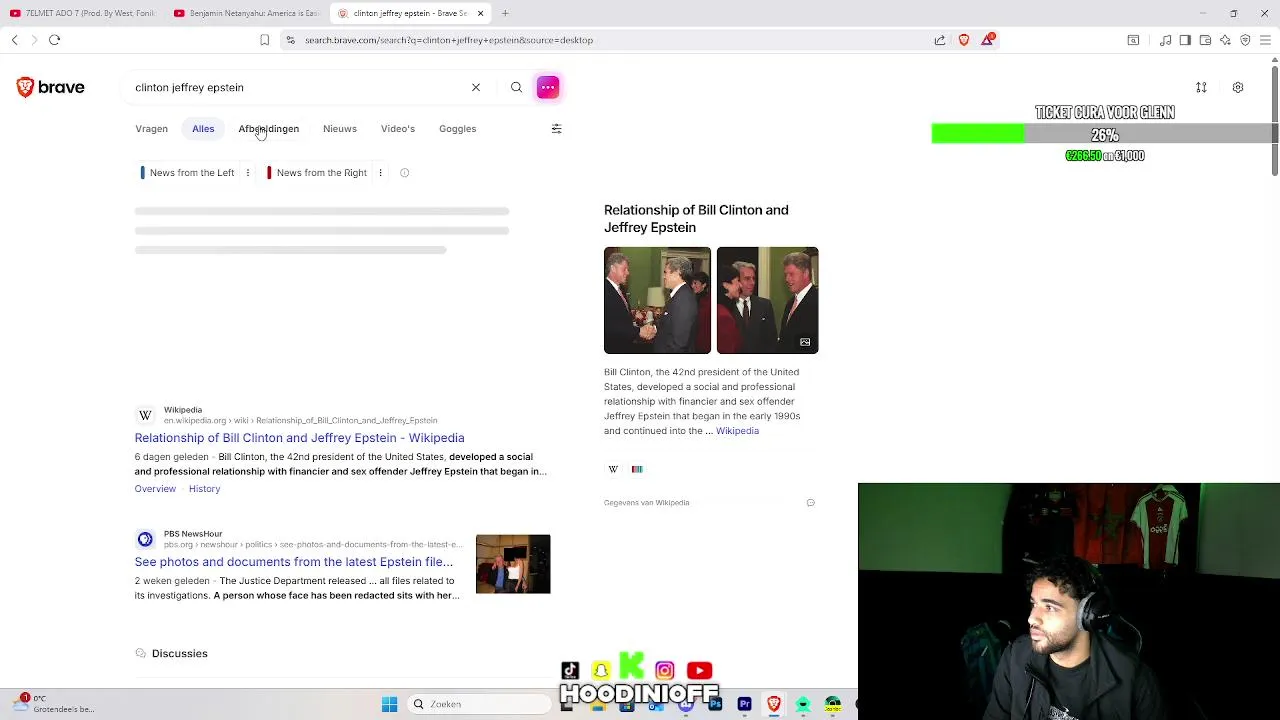Image resolution: width=1280 pixels, height=720 pixels.
Task: Open options menu for News from the Left
Action: [248, 173]
